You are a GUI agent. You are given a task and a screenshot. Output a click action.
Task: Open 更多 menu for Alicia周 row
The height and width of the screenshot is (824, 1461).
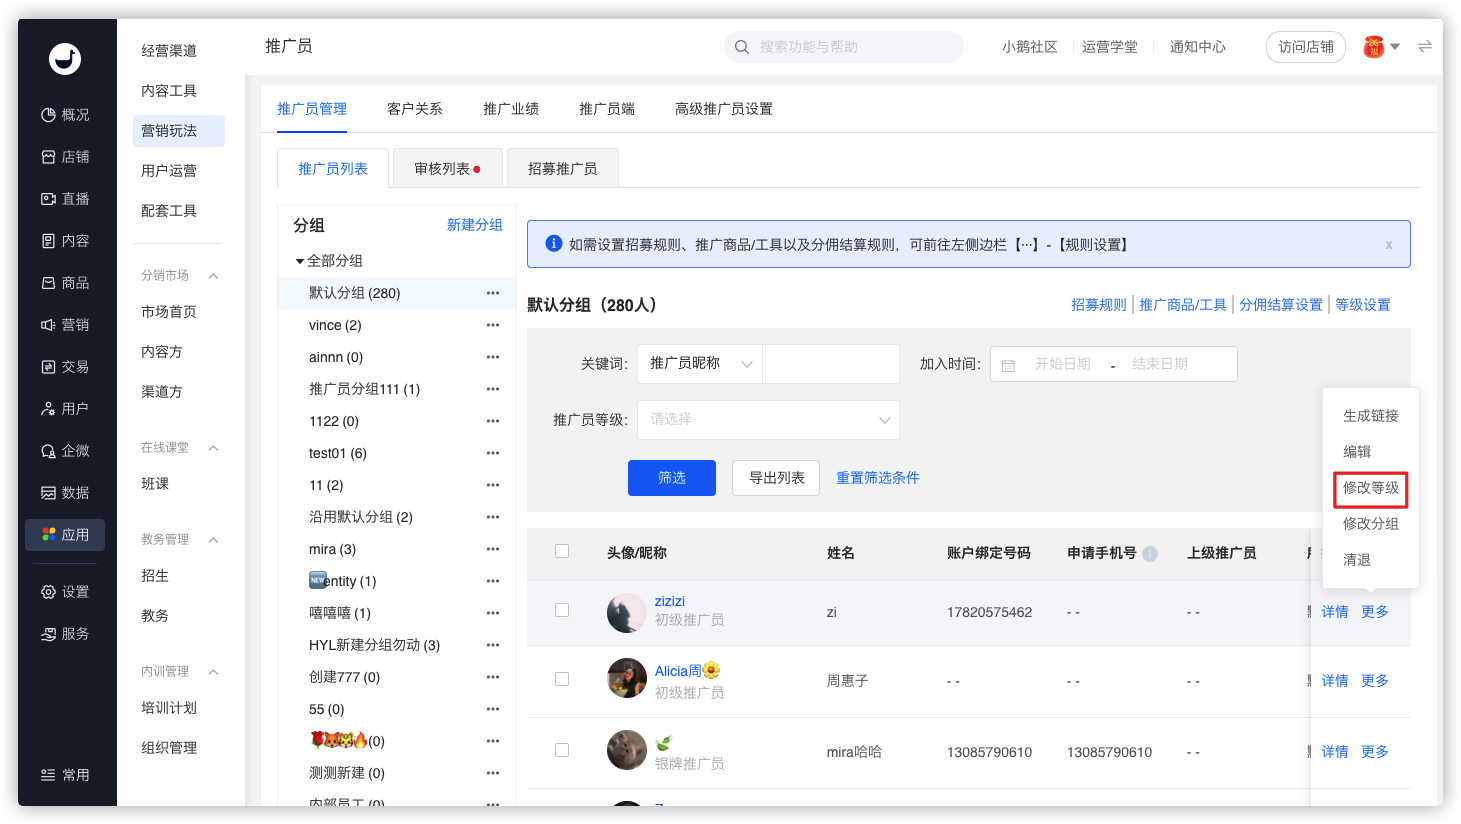click(x=1375, y=681)
